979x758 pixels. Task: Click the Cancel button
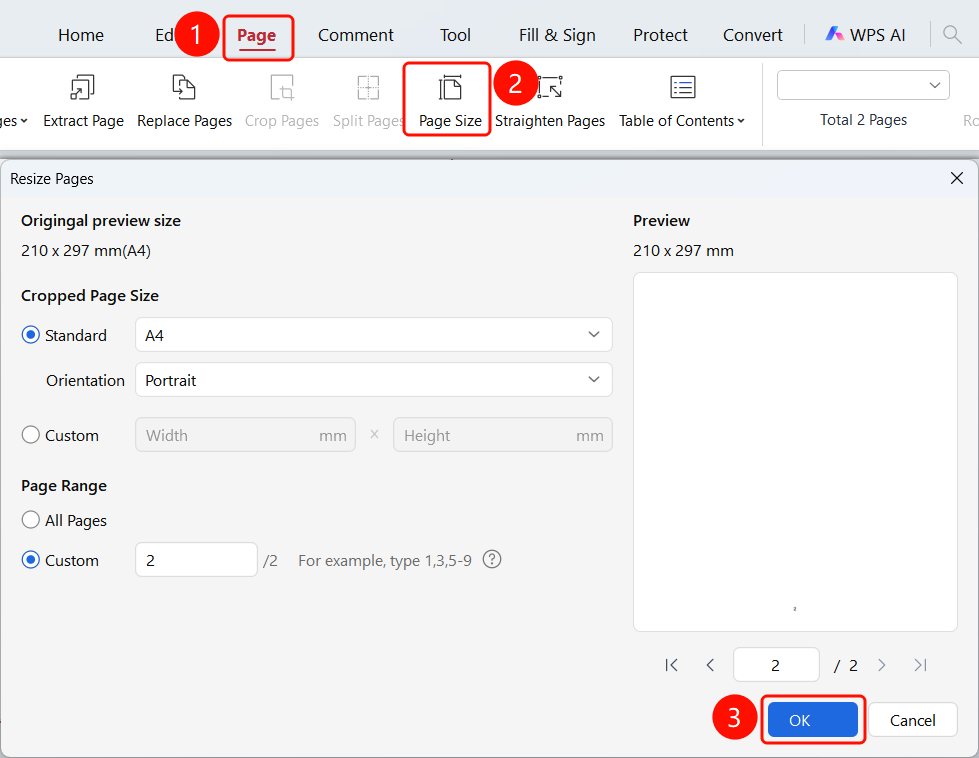click(912, 720)
